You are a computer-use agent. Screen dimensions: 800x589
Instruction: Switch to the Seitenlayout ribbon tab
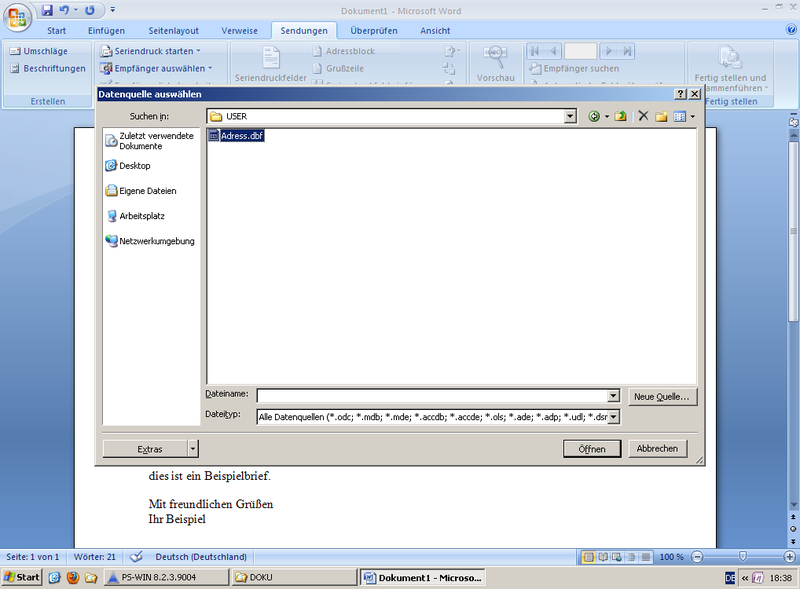tap(173, 31)
